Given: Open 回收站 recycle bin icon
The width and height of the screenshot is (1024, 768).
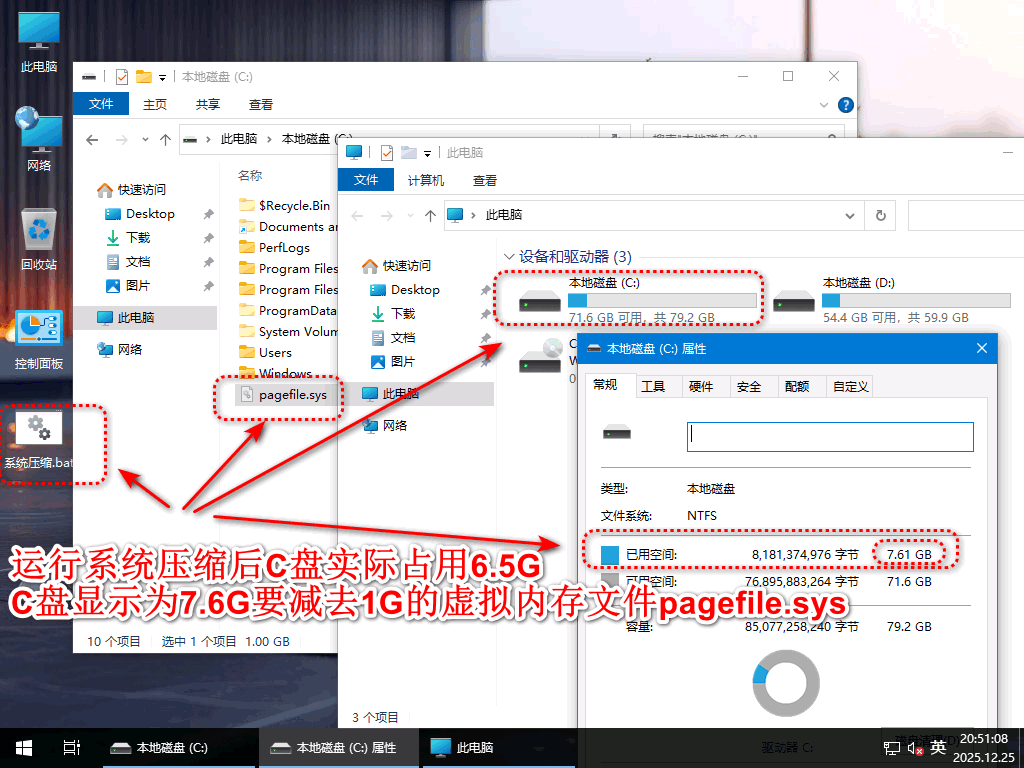Looking at the screenshot, I should [x=39, y=239].
